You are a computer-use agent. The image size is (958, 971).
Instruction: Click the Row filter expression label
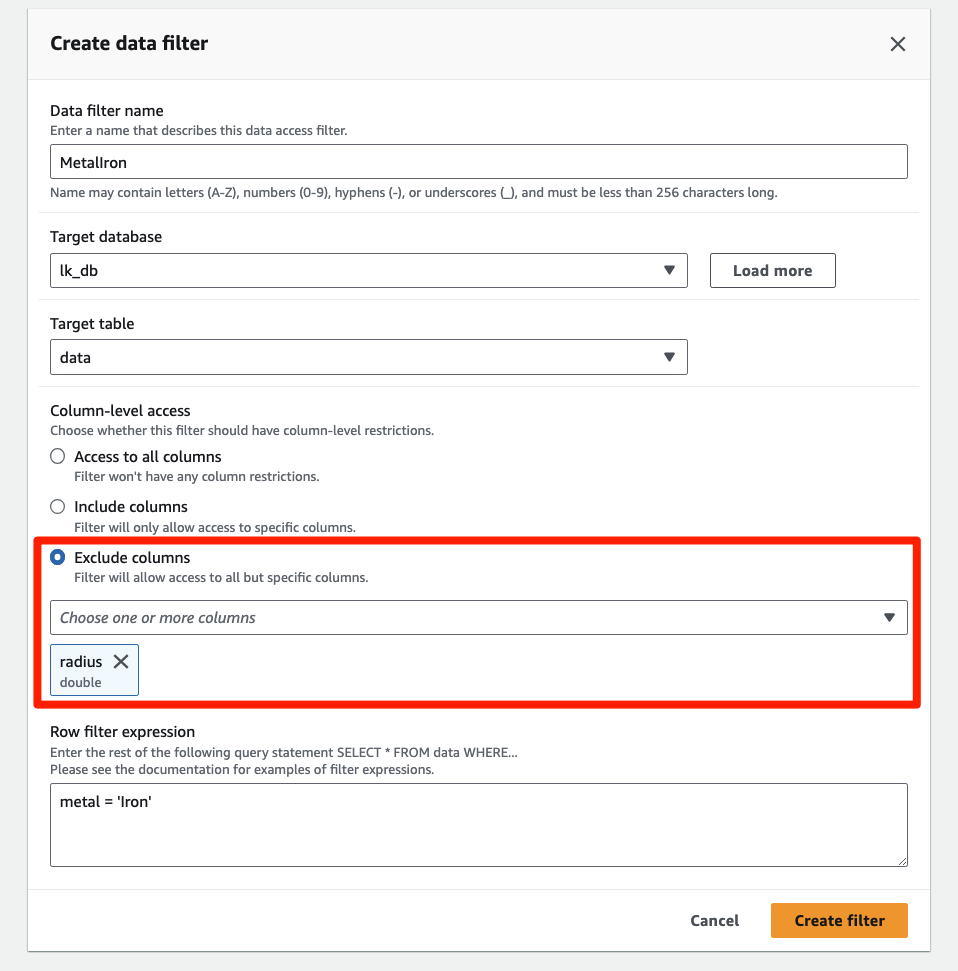(122, 732)
